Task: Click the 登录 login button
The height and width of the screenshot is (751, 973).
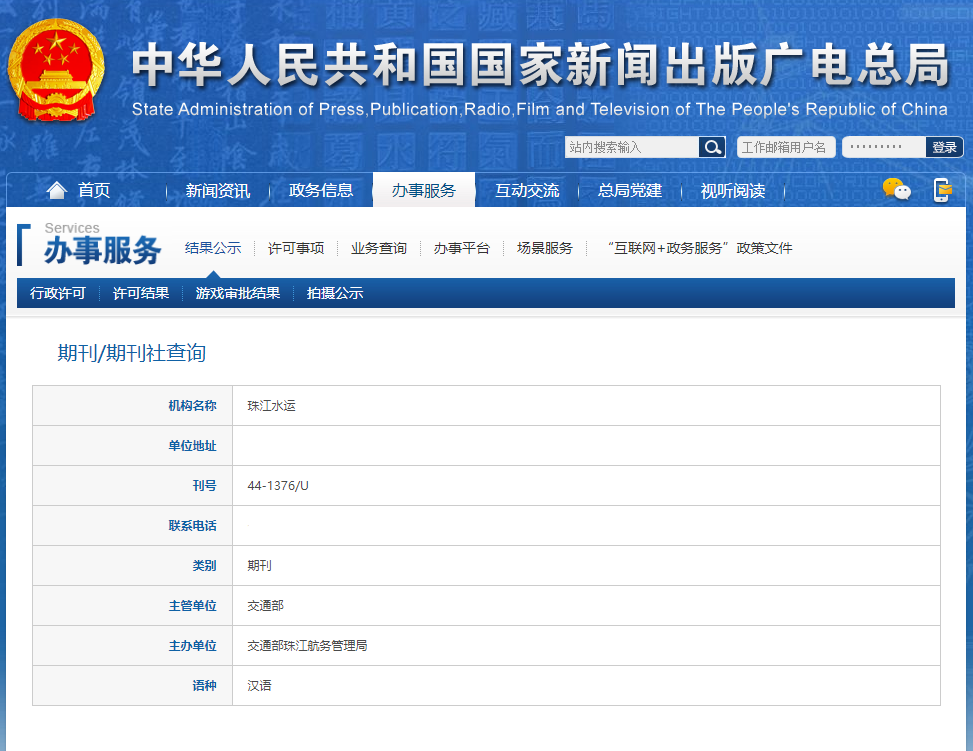Action: tap(944, 147)
